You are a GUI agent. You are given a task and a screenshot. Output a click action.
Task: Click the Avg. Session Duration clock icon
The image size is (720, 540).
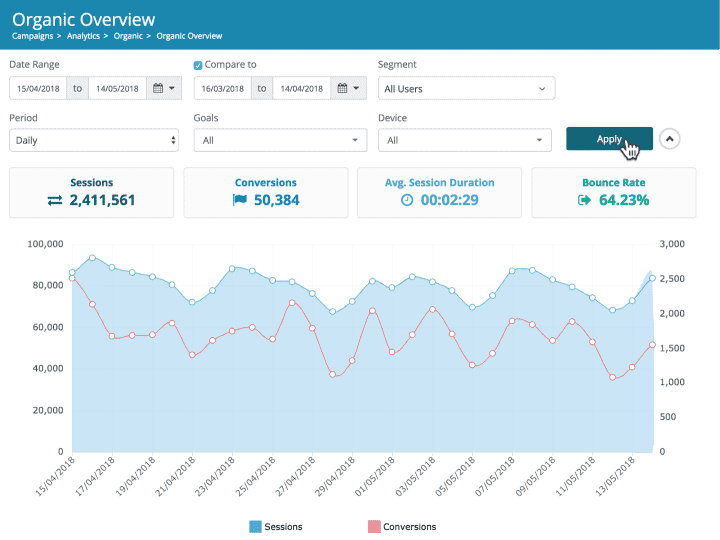click(x=407, y=200)
